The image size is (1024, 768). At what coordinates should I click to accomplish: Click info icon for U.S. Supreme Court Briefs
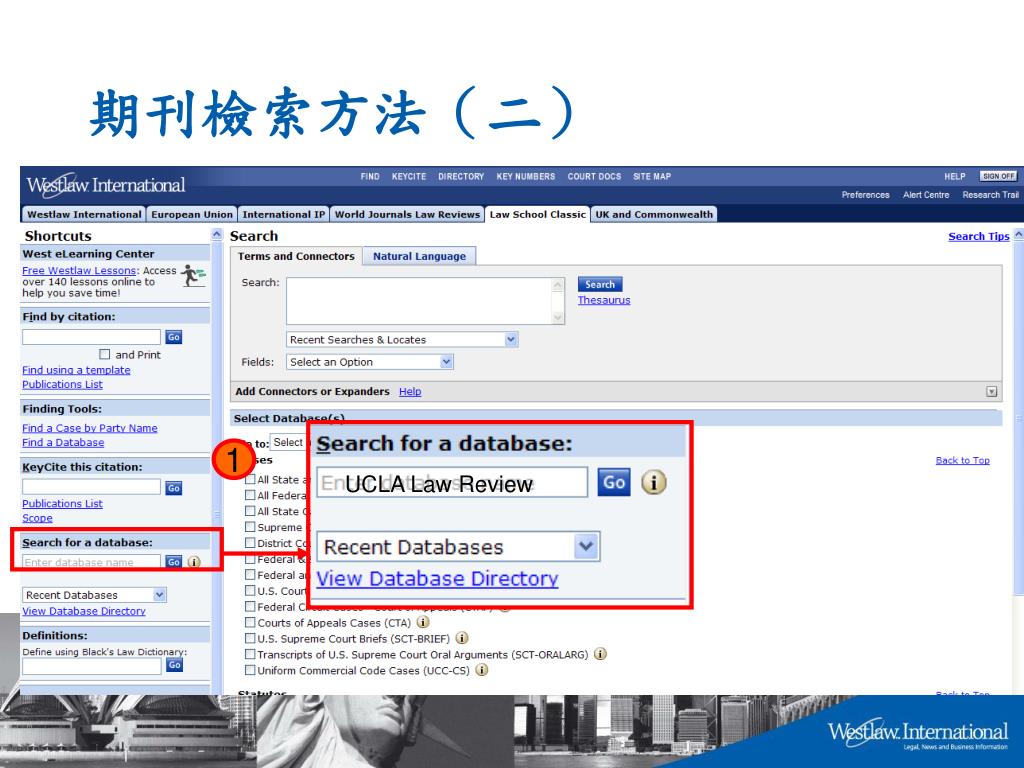pos(462,638)
